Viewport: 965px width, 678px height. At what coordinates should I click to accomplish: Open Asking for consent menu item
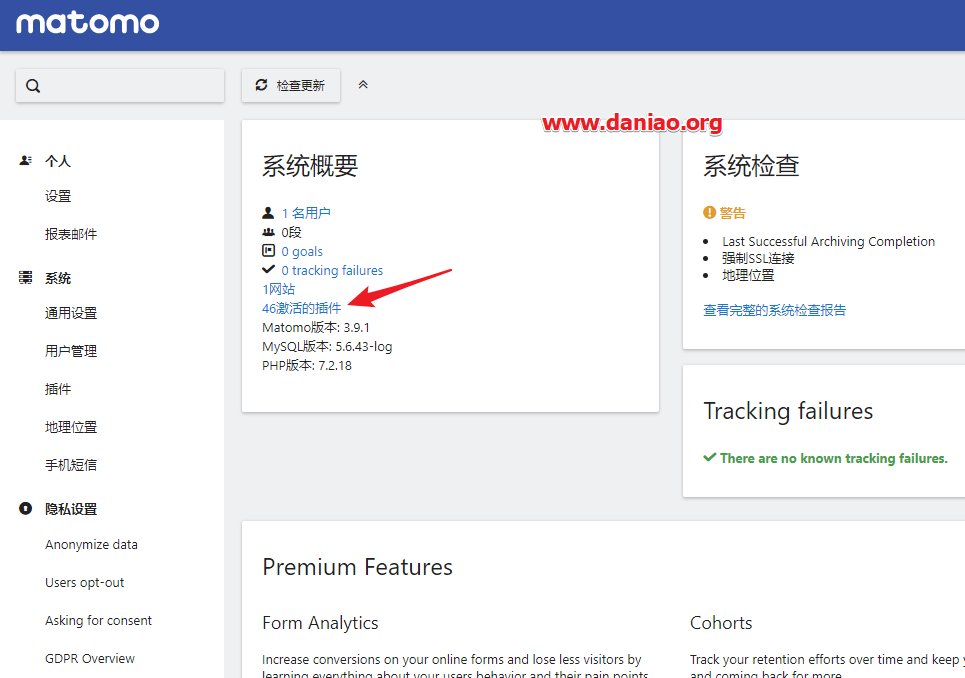(x=98, y=620)
